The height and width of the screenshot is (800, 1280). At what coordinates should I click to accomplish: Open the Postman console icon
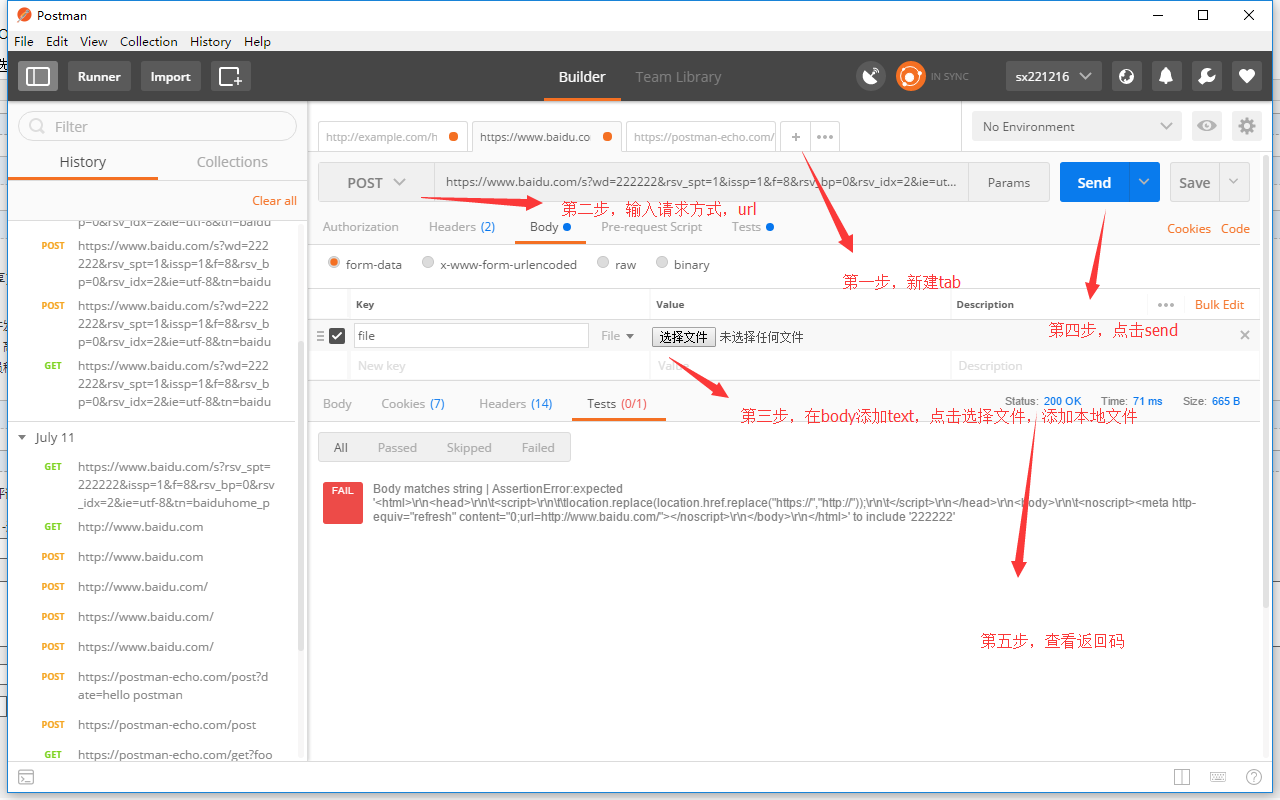tap(27, 777)
